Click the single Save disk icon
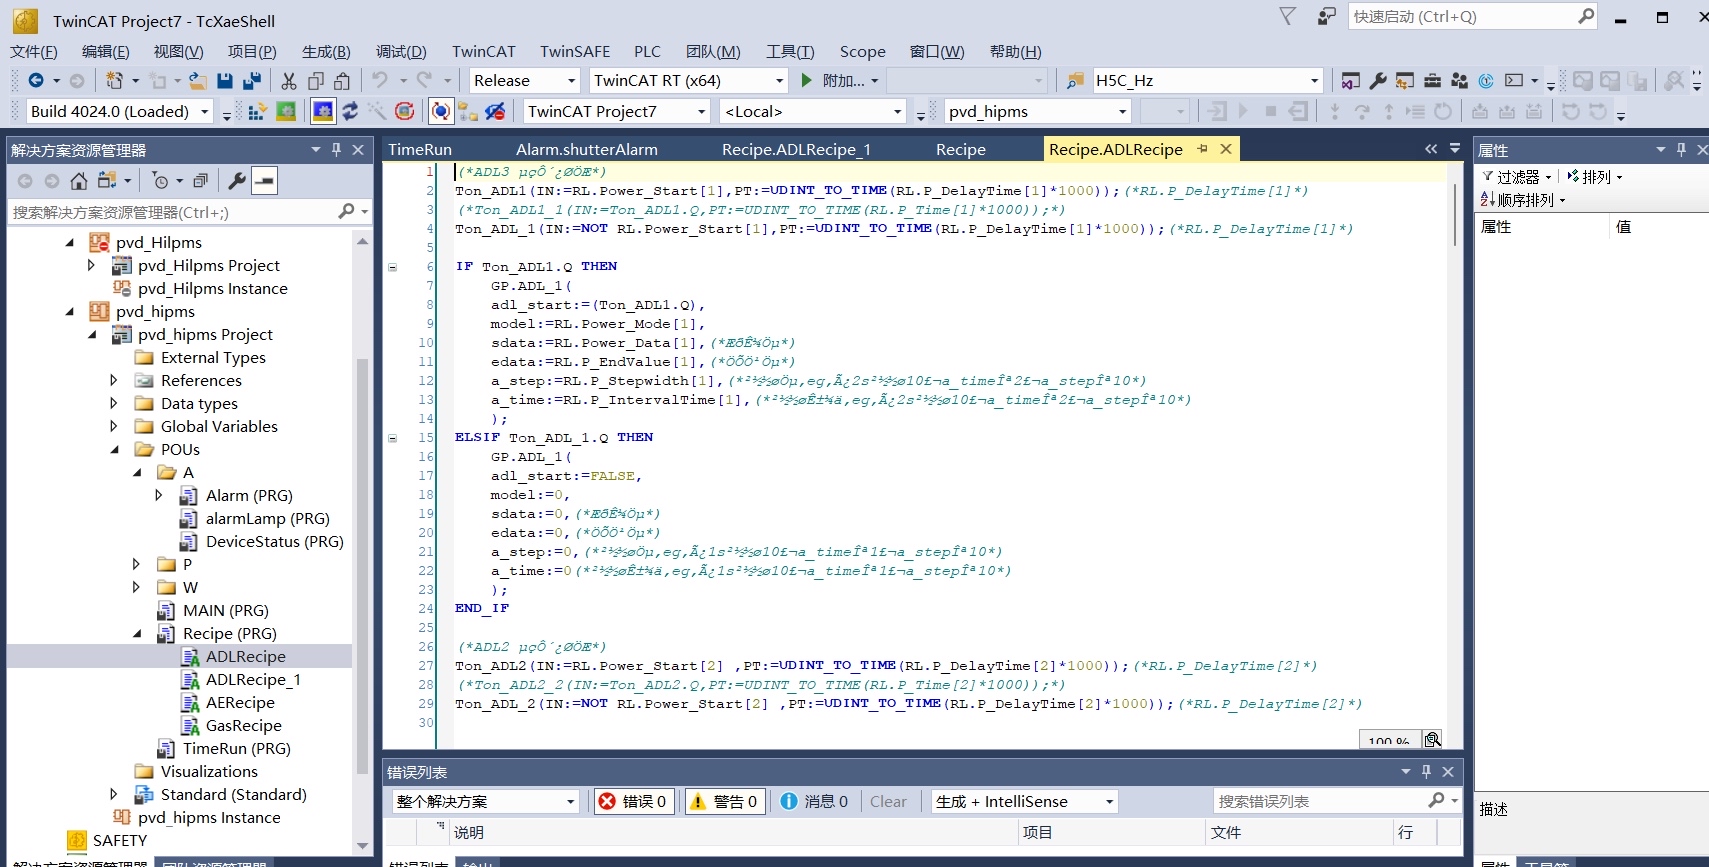This screenshot has width=1709, height=867. [225, 81]
